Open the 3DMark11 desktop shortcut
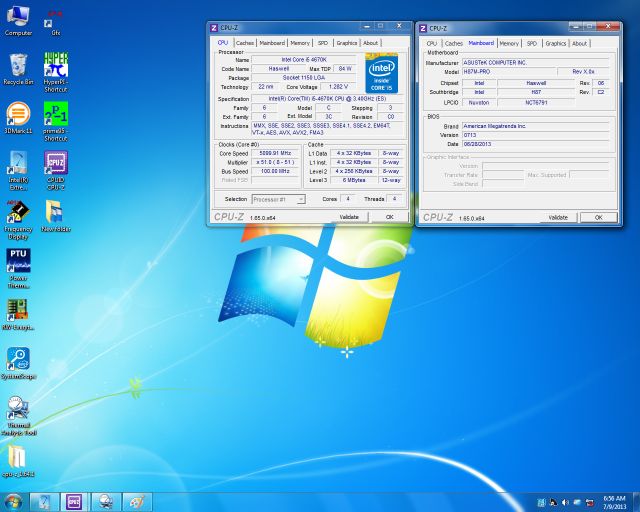Viewport: 640px width, 512px height. click(x=18, y=114)
